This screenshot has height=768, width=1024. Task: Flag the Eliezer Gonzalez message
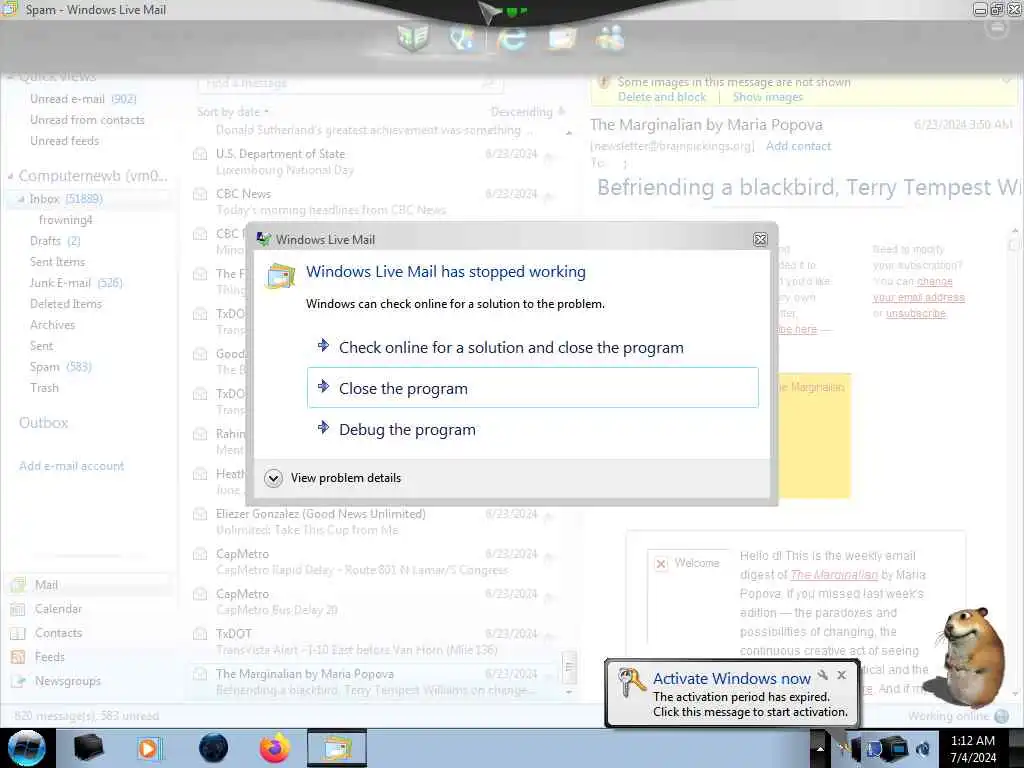point(549,515)
